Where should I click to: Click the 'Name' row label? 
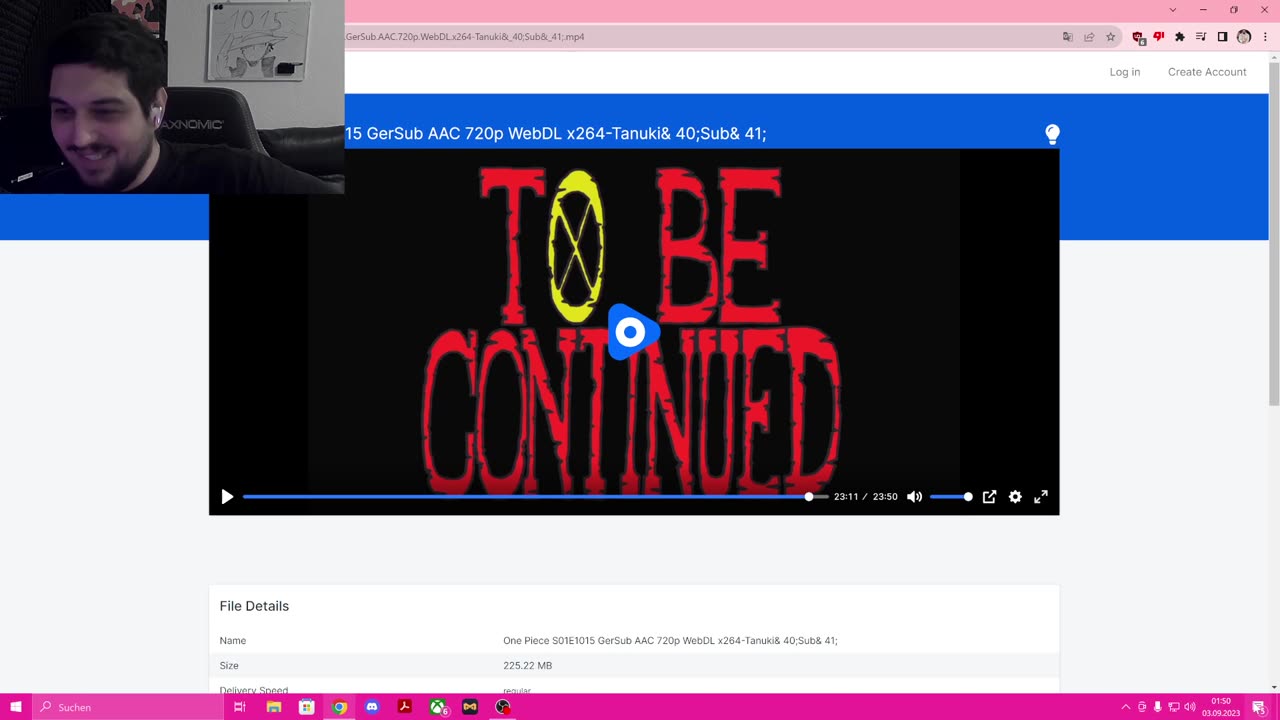tap(232, 641)
